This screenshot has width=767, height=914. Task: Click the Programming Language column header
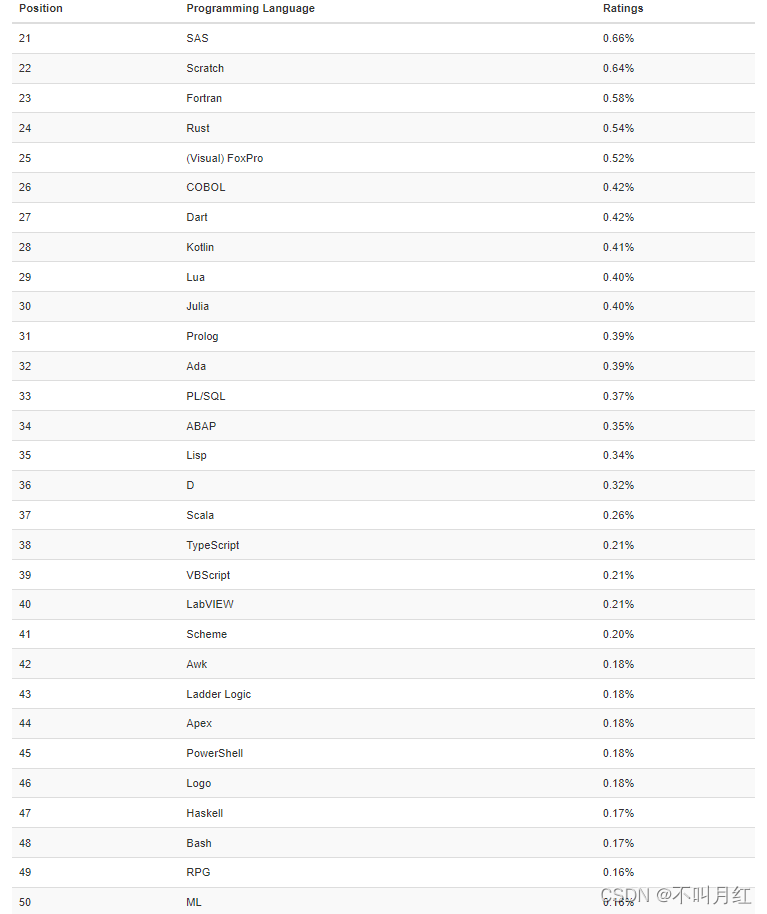250,8
